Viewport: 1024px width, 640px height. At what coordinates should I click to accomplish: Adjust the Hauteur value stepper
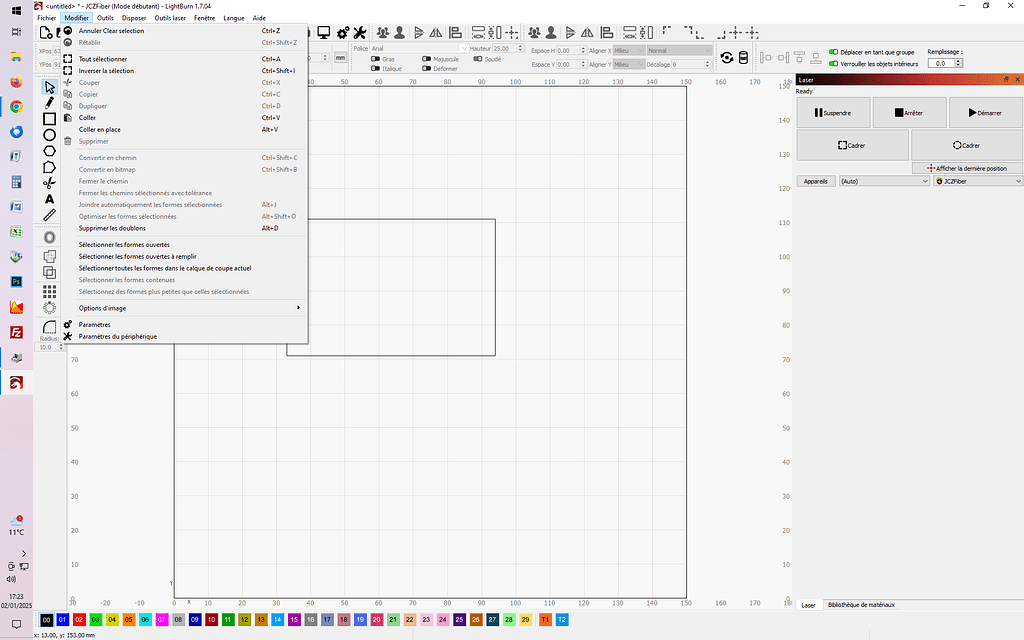click(x=520, y=48)
